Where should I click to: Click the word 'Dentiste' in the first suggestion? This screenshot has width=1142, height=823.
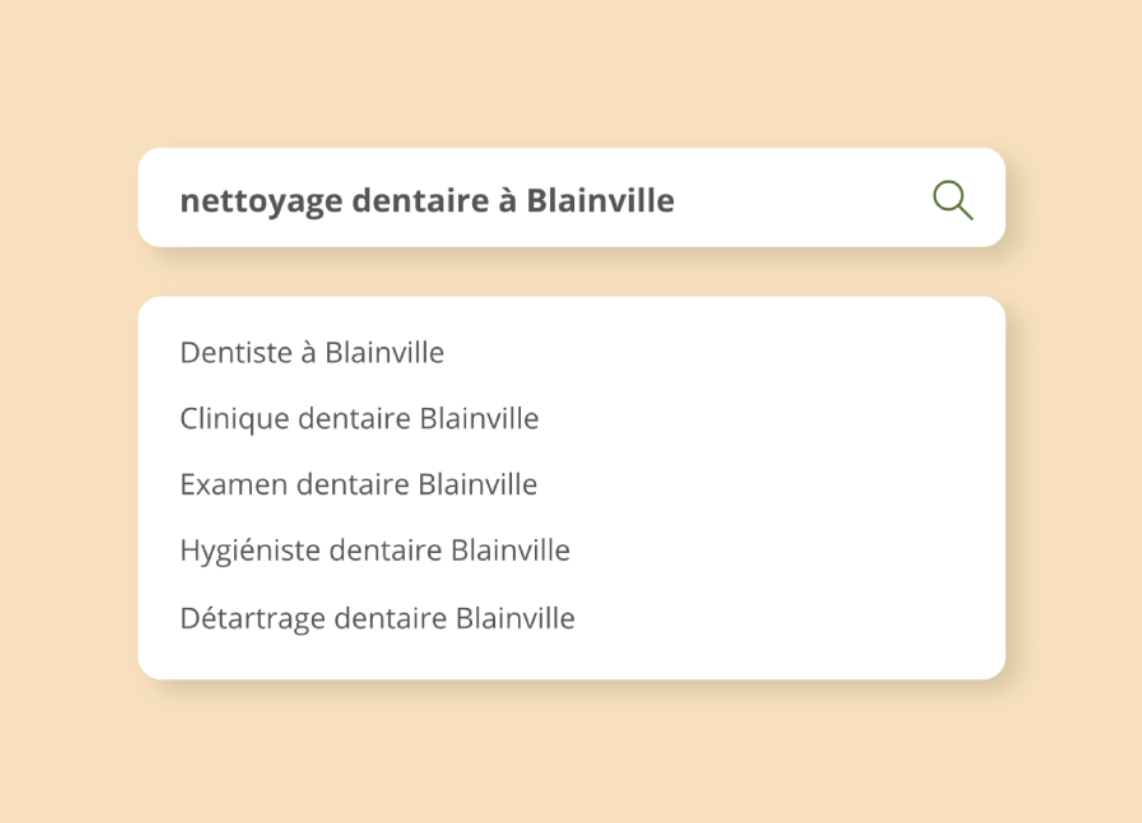click(x=236, y=353)
